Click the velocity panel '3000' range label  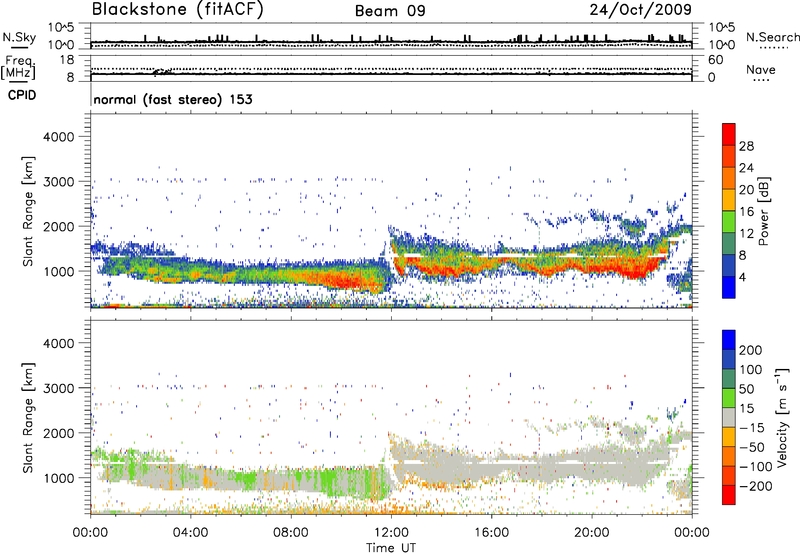[x=59, y=388]
